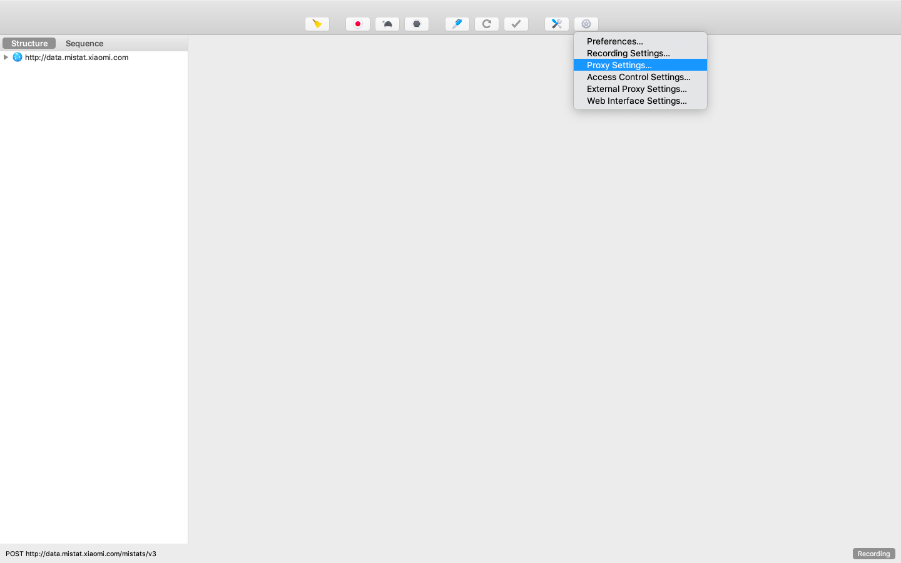Toggle recording with the red dot button
Image resolution: width=901 pixels, height=563 pixels.
357,24
